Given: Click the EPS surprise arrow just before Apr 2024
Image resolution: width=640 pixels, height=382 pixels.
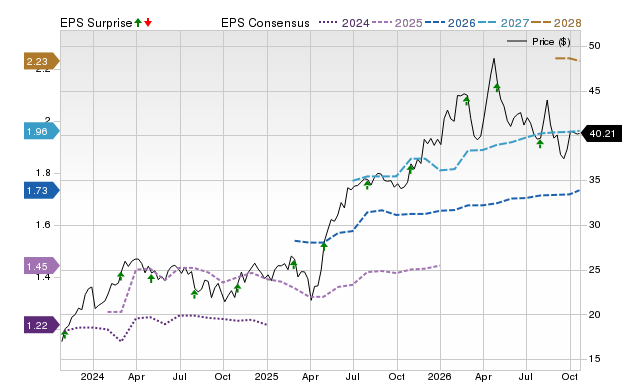Looking at the screenshot, I should pos(120,276).
